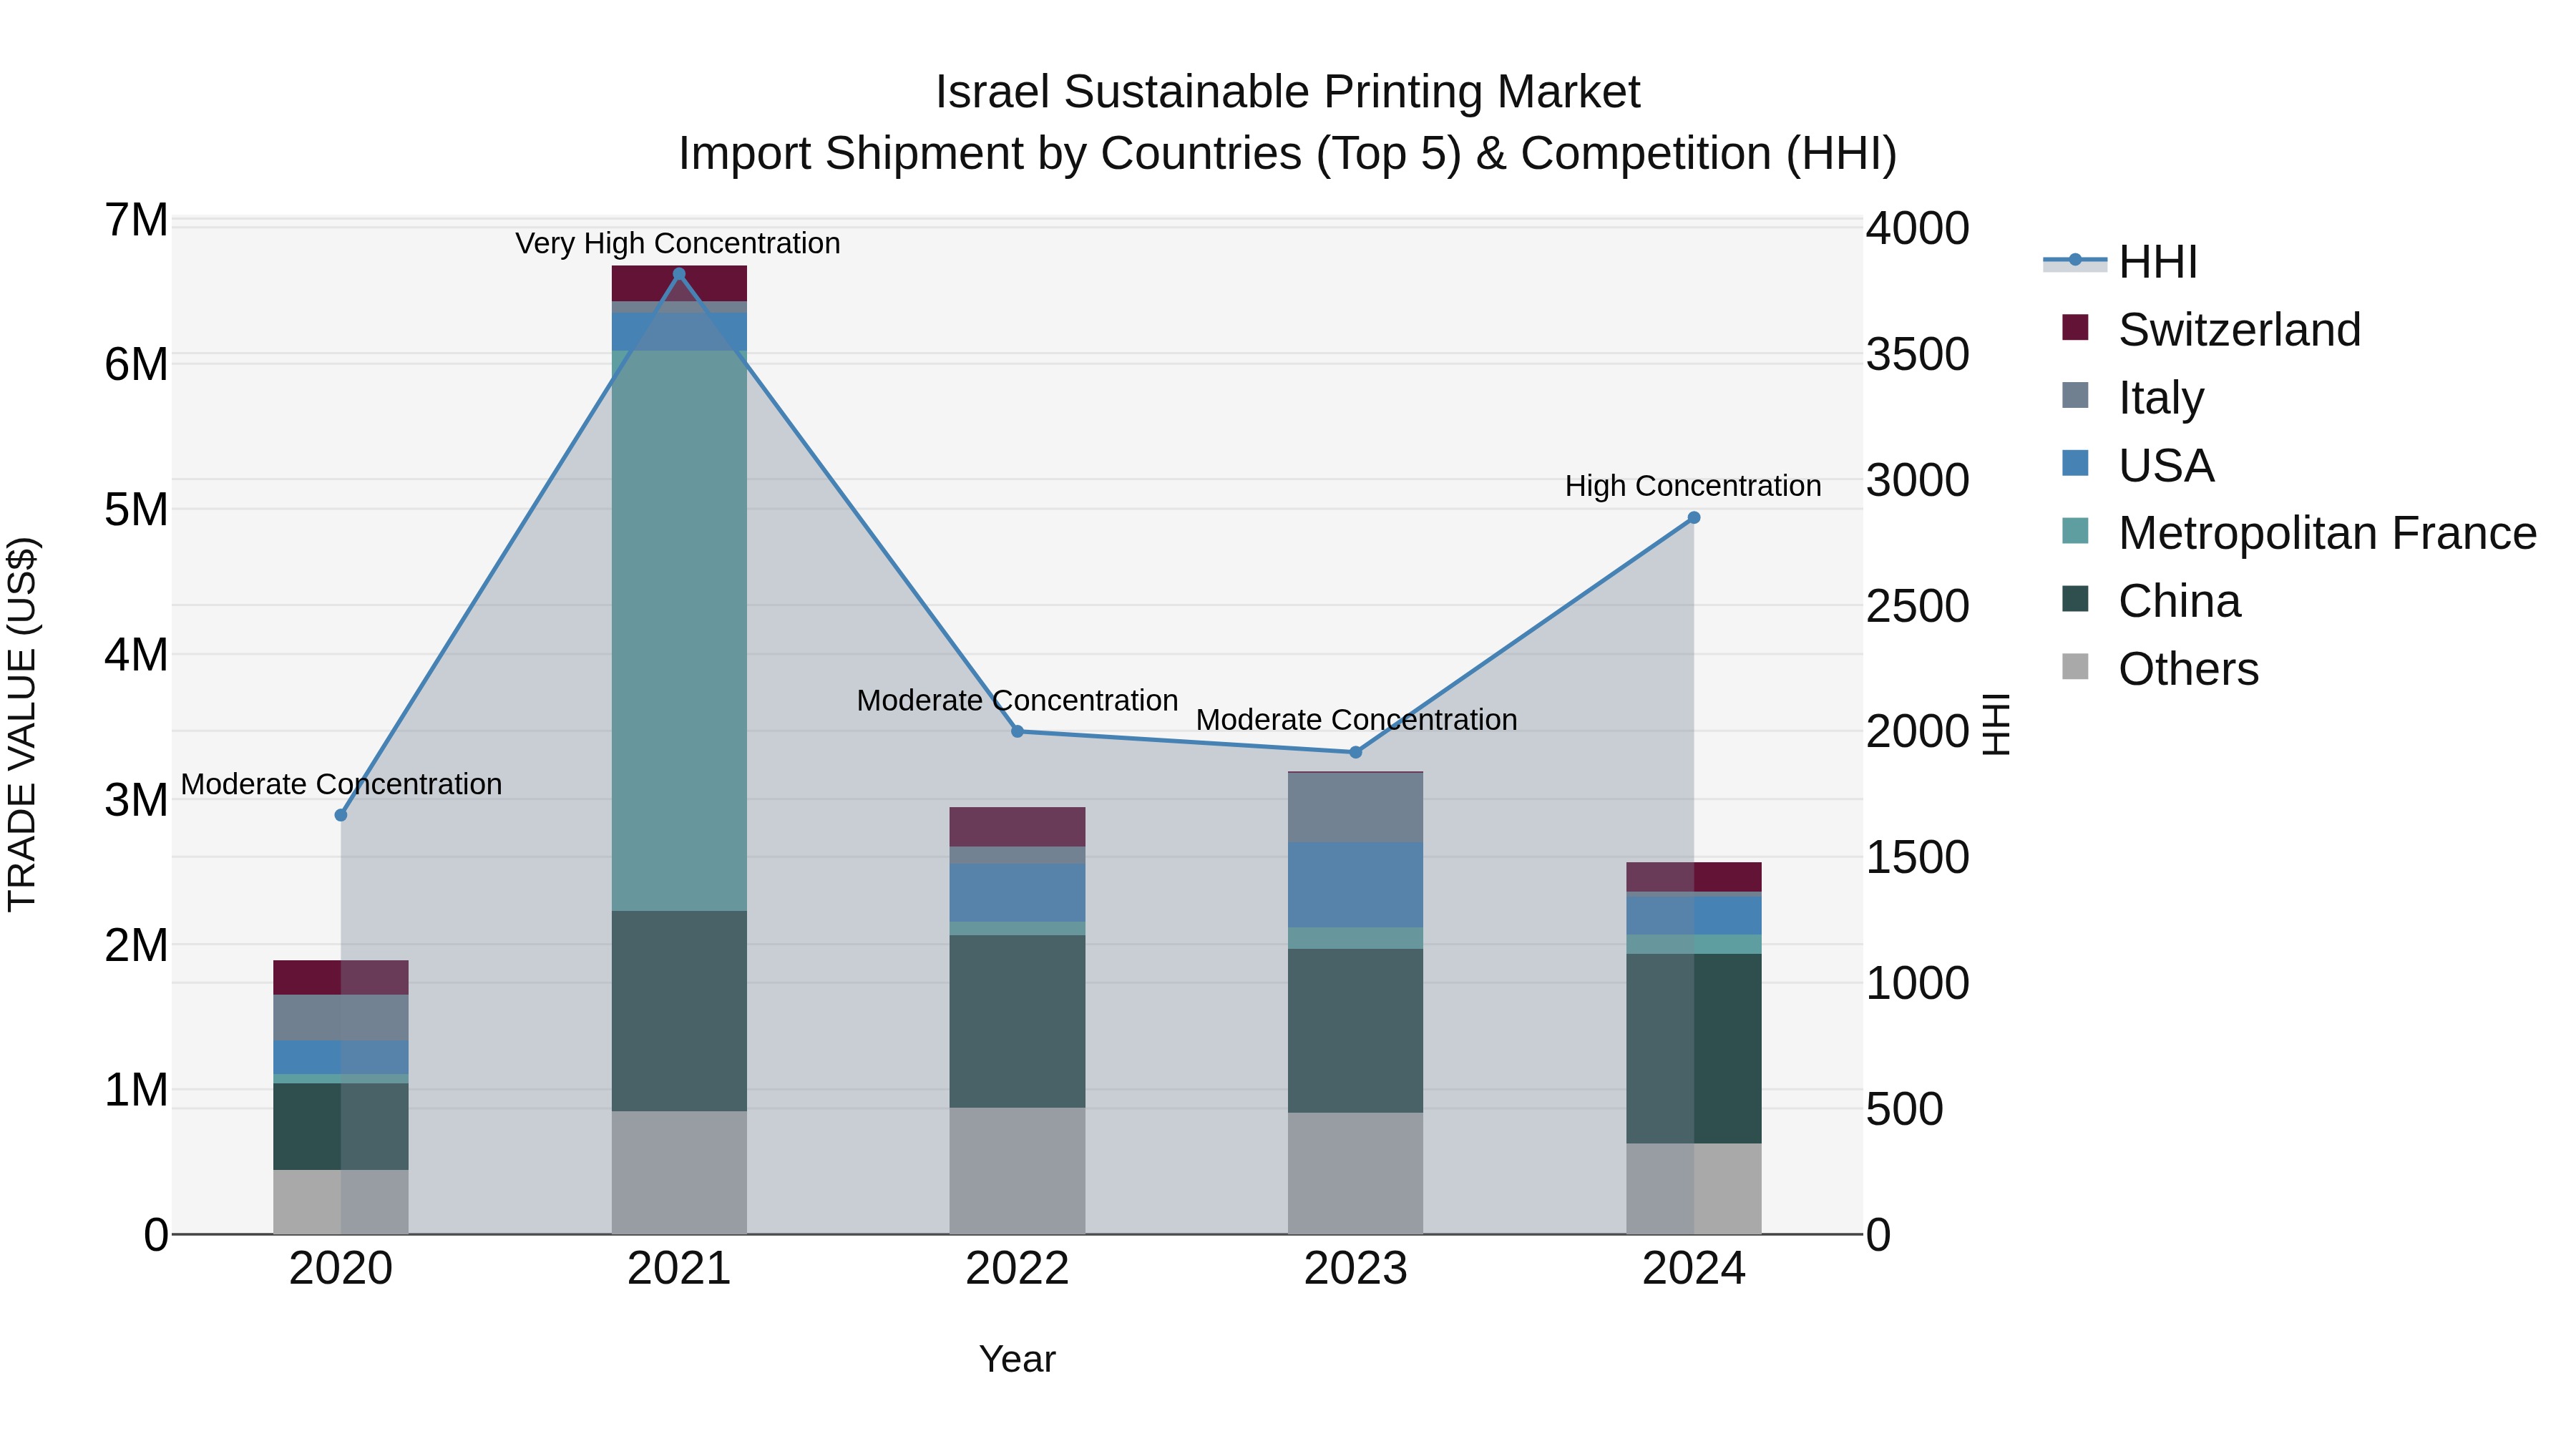This screenshot has height=1449, width=2576.
Task: Click the USA segment of 2023 bar
Action: [1355, 885]
